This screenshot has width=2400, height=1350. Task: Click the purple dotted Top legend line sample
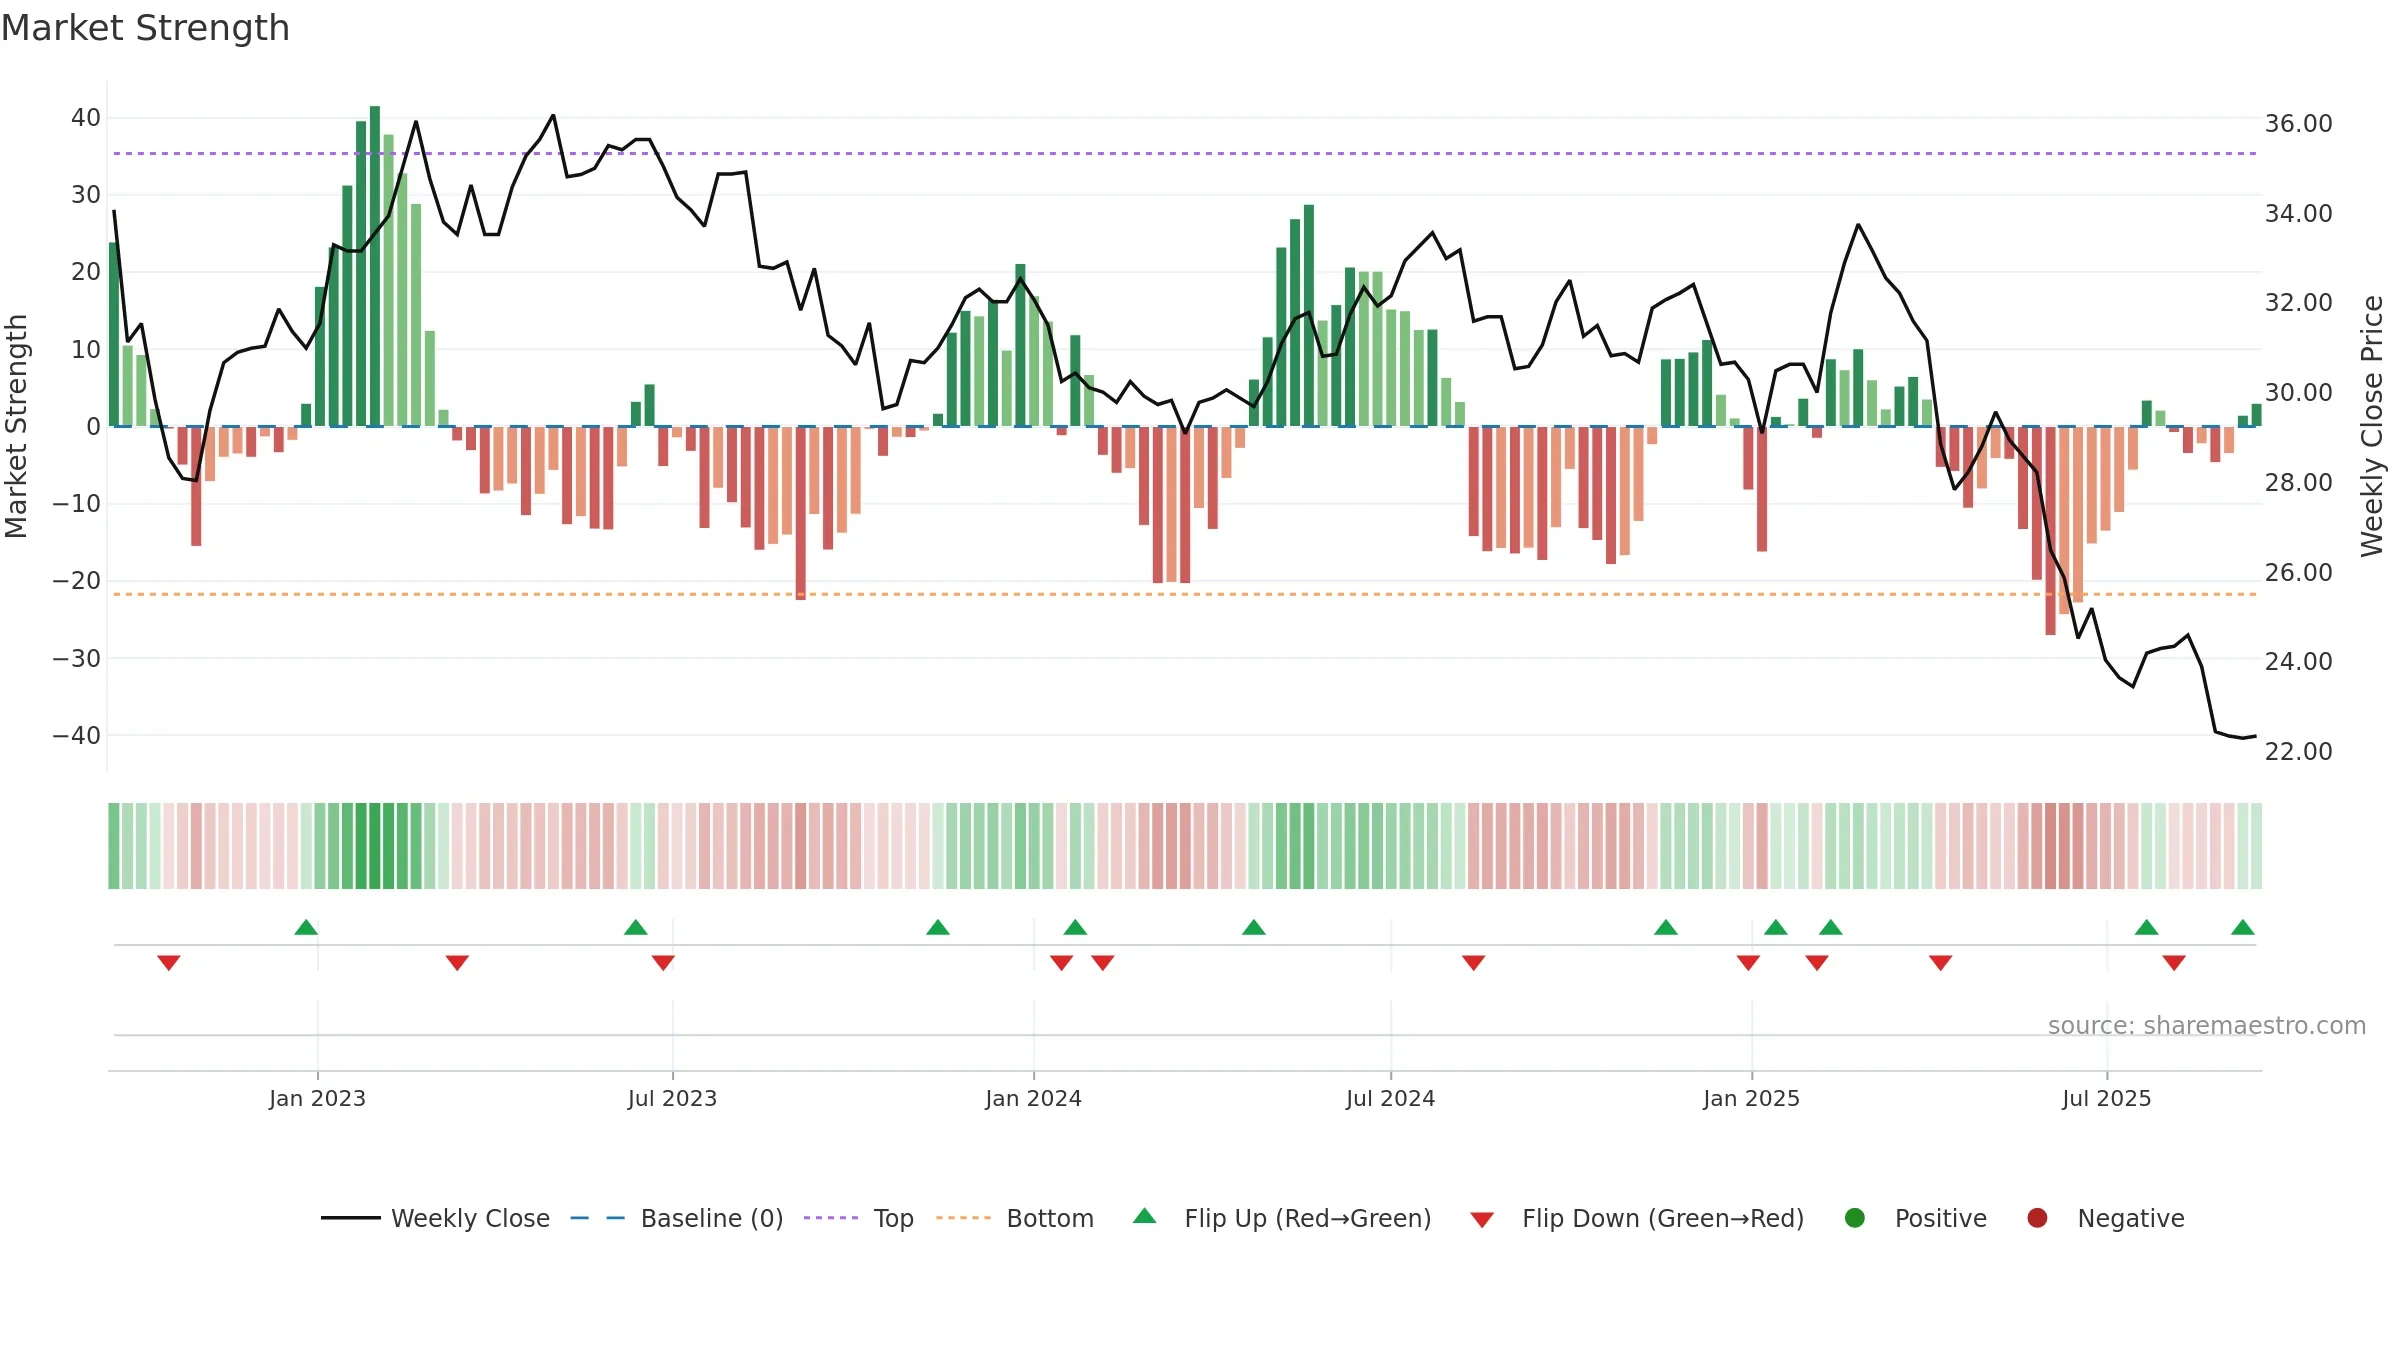coord(831,1218)
